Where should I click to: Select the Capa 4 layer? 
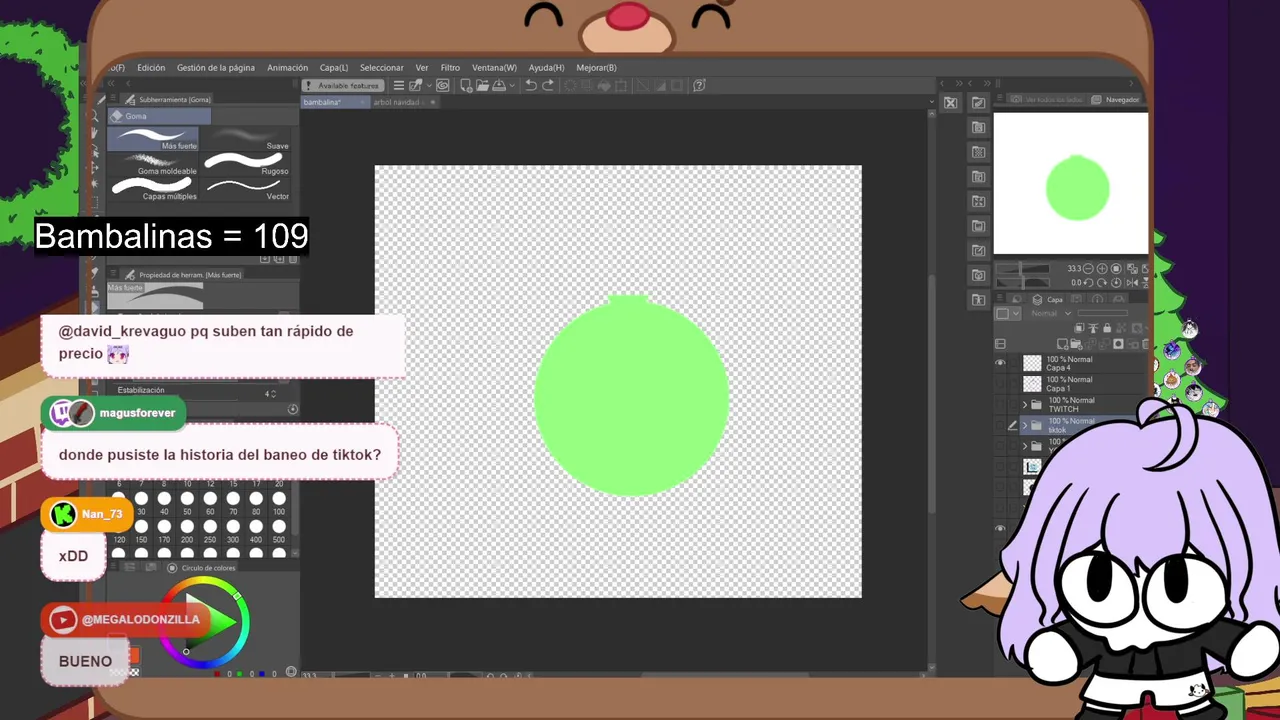click(1085, 364)
